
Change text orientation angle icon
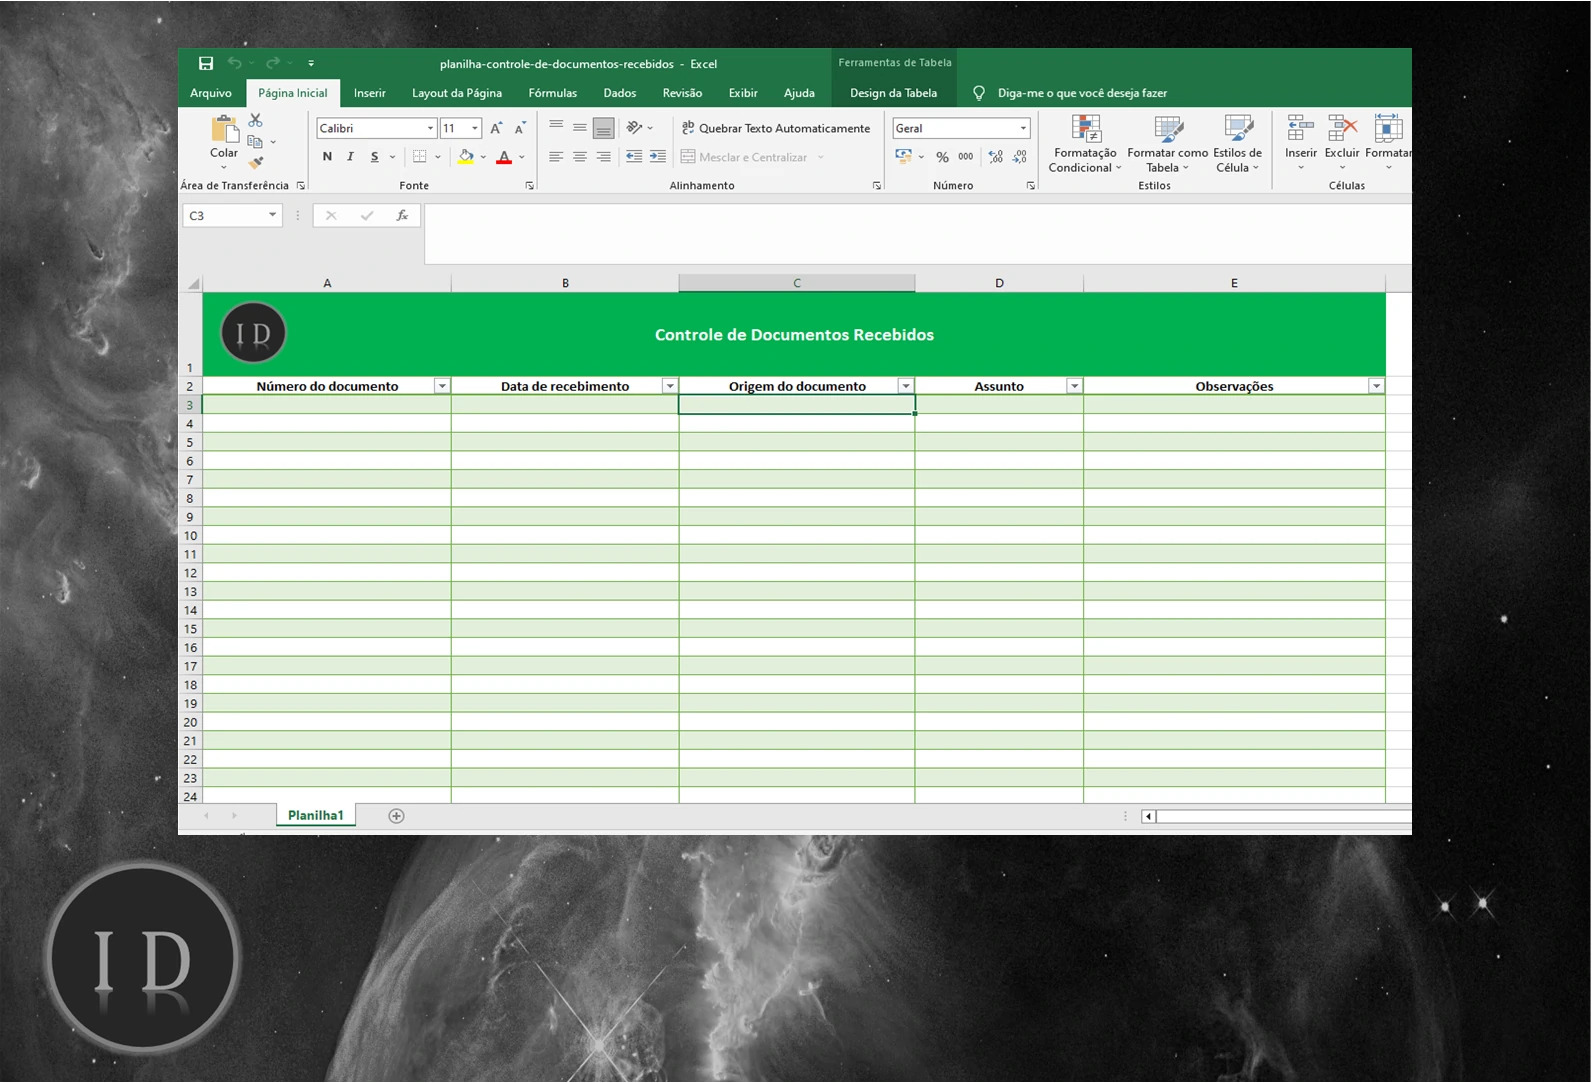(x=634, y=128)
